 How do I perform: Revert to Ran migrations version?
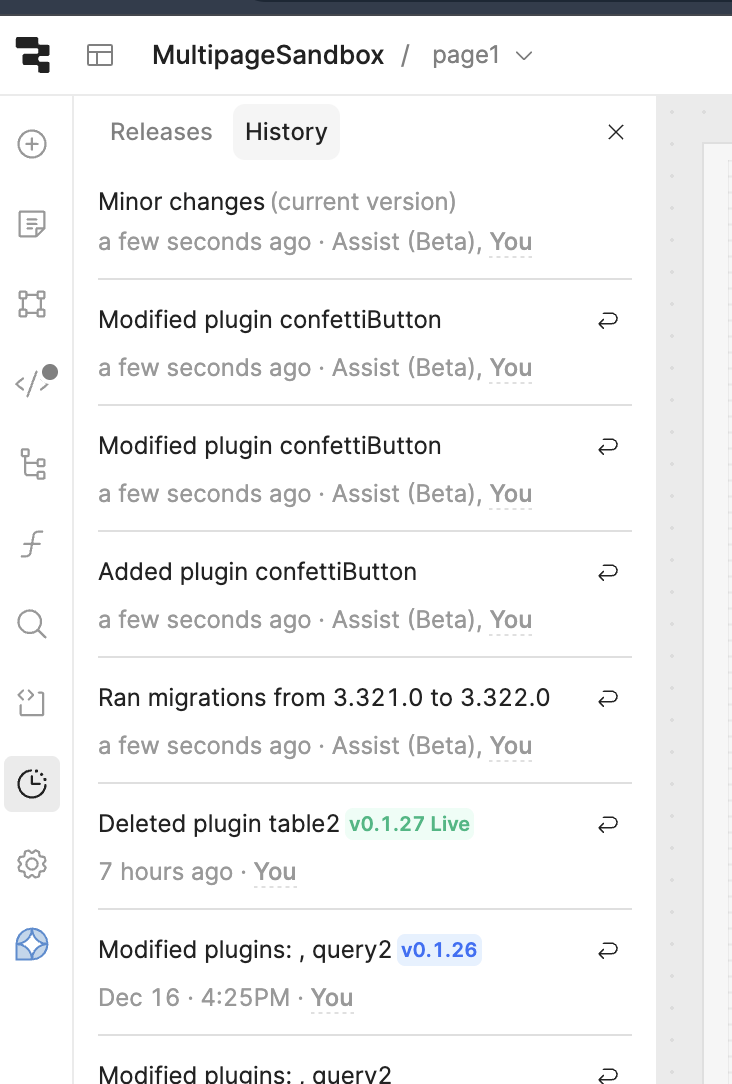607,699
